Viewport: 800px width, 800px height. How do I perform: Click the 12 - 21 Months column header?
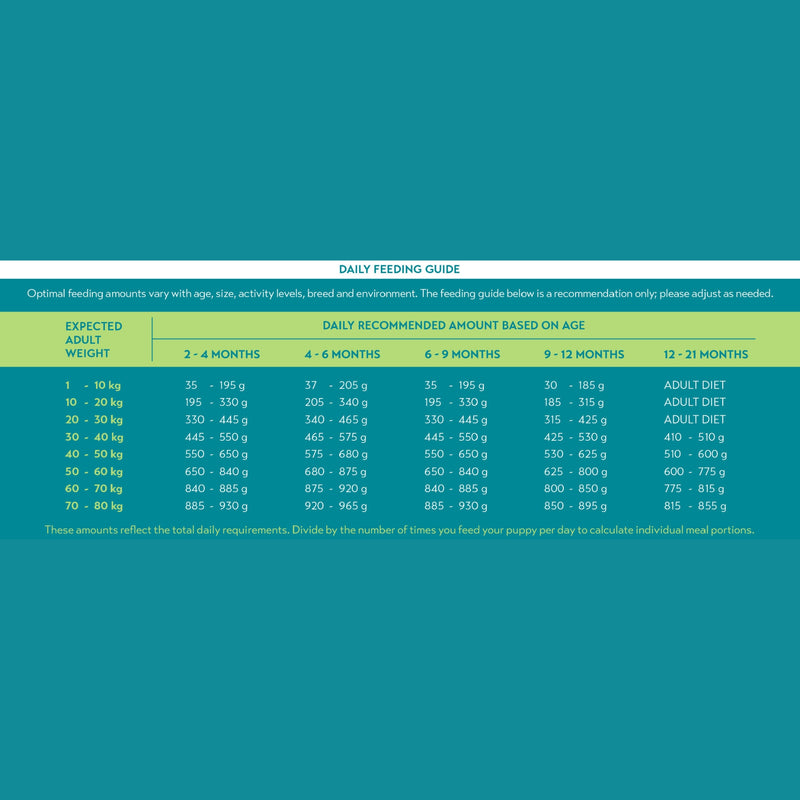coord(705,354)
